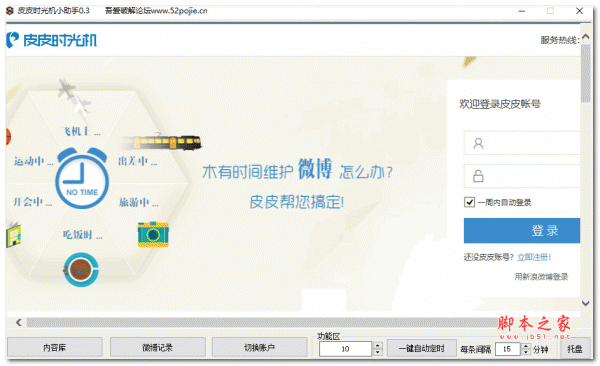Click the airplane icon above 飞机上
Image resolution: width=600 pixels, height=366 pixels.
click(x=74, y=96)
